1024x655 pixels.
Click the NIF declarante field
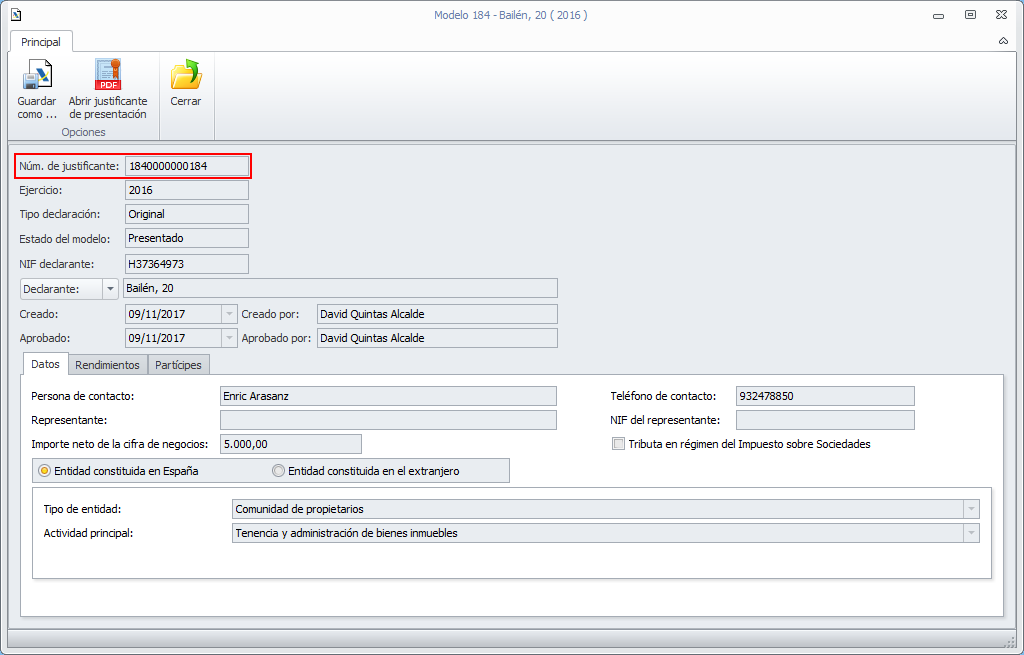click(187, 264)
